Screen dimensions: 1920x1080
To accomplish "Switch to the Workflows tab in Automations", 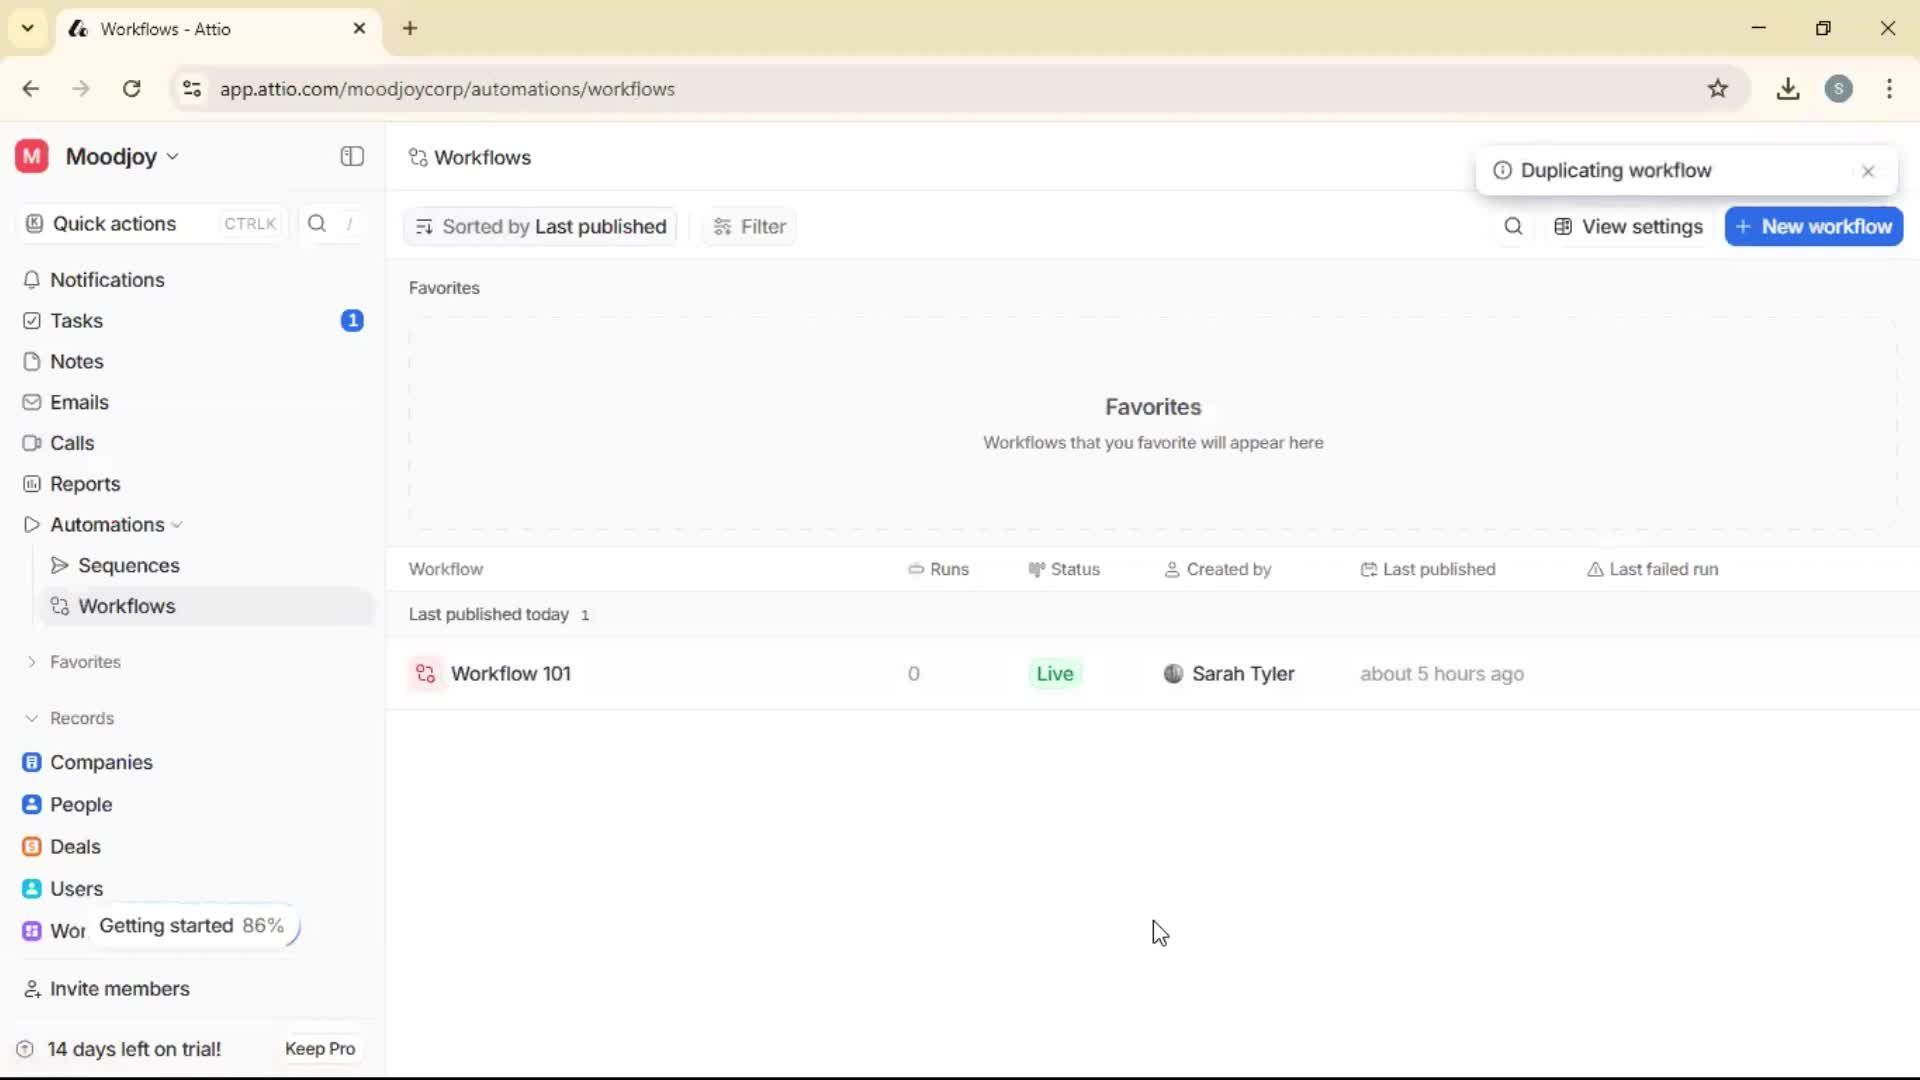I will tap(127, 605).
